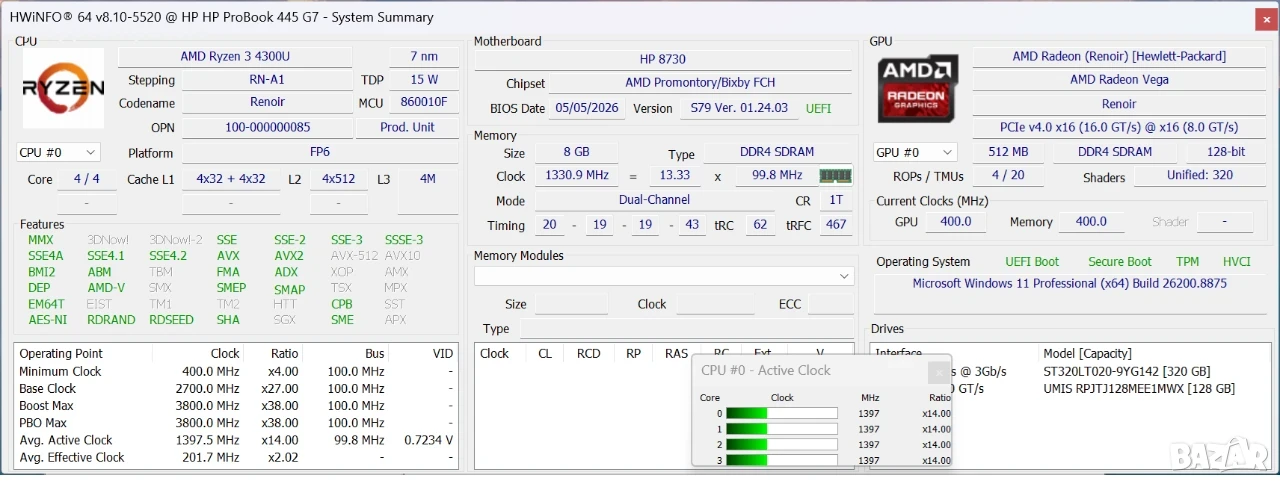Click the 7 nm process field
The width and height of the screenshot is (1280, 484).
[424, 56]
